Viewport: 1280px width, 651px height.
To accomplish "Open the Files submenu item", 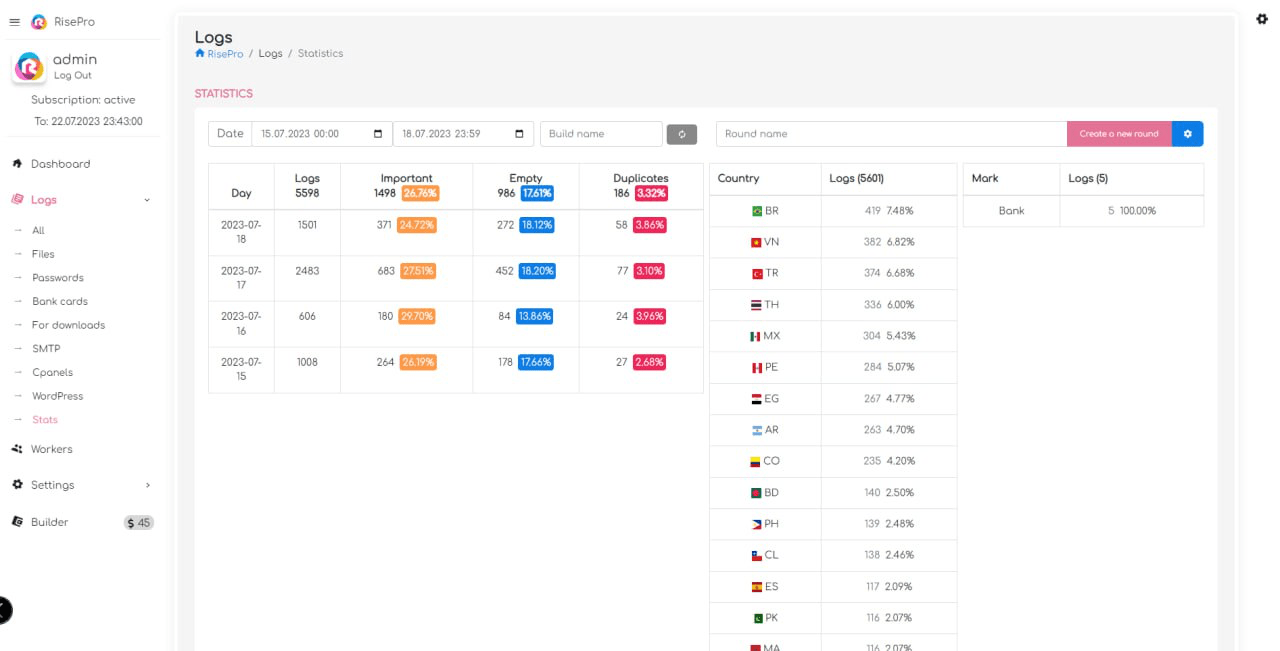I will tap(43, 254).
